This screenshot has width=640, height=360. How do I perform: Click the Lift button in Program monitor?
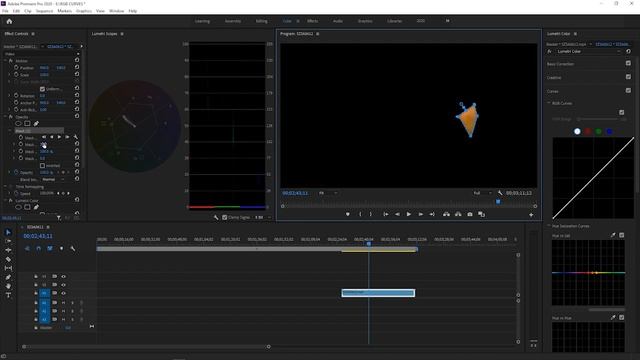(447, 214)
